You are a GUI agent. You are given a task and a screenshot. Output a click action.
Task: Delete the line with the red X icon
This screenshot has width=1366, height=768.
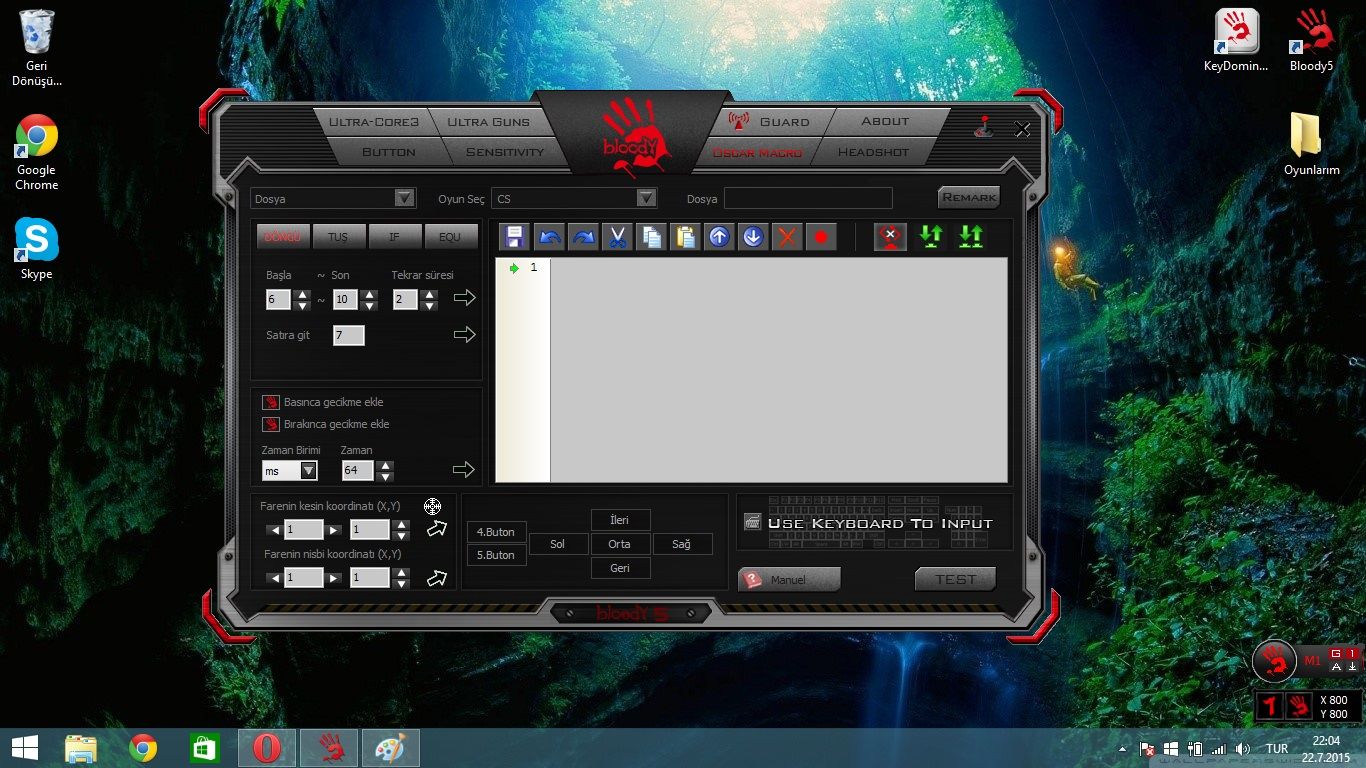(787, 237)
